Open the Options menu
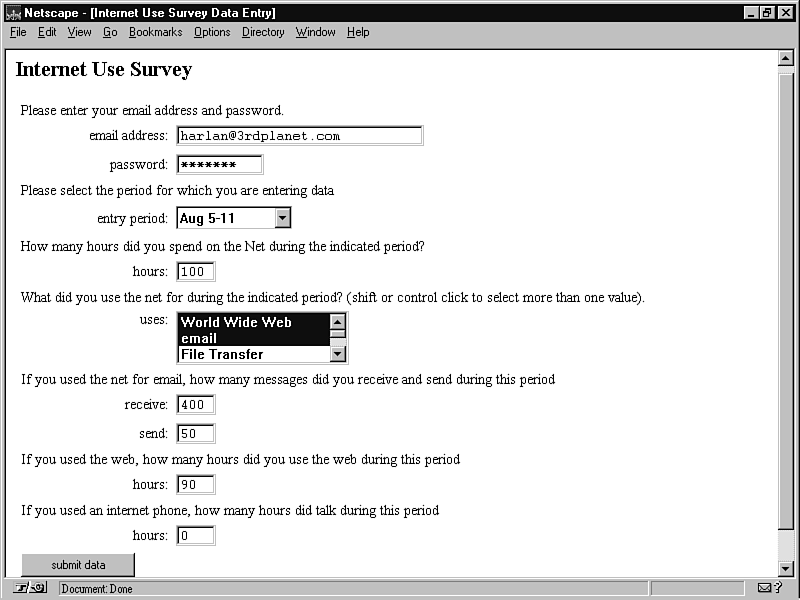This screenshot has width=800, height=600. pyautogui.click(x=212, y=32)
